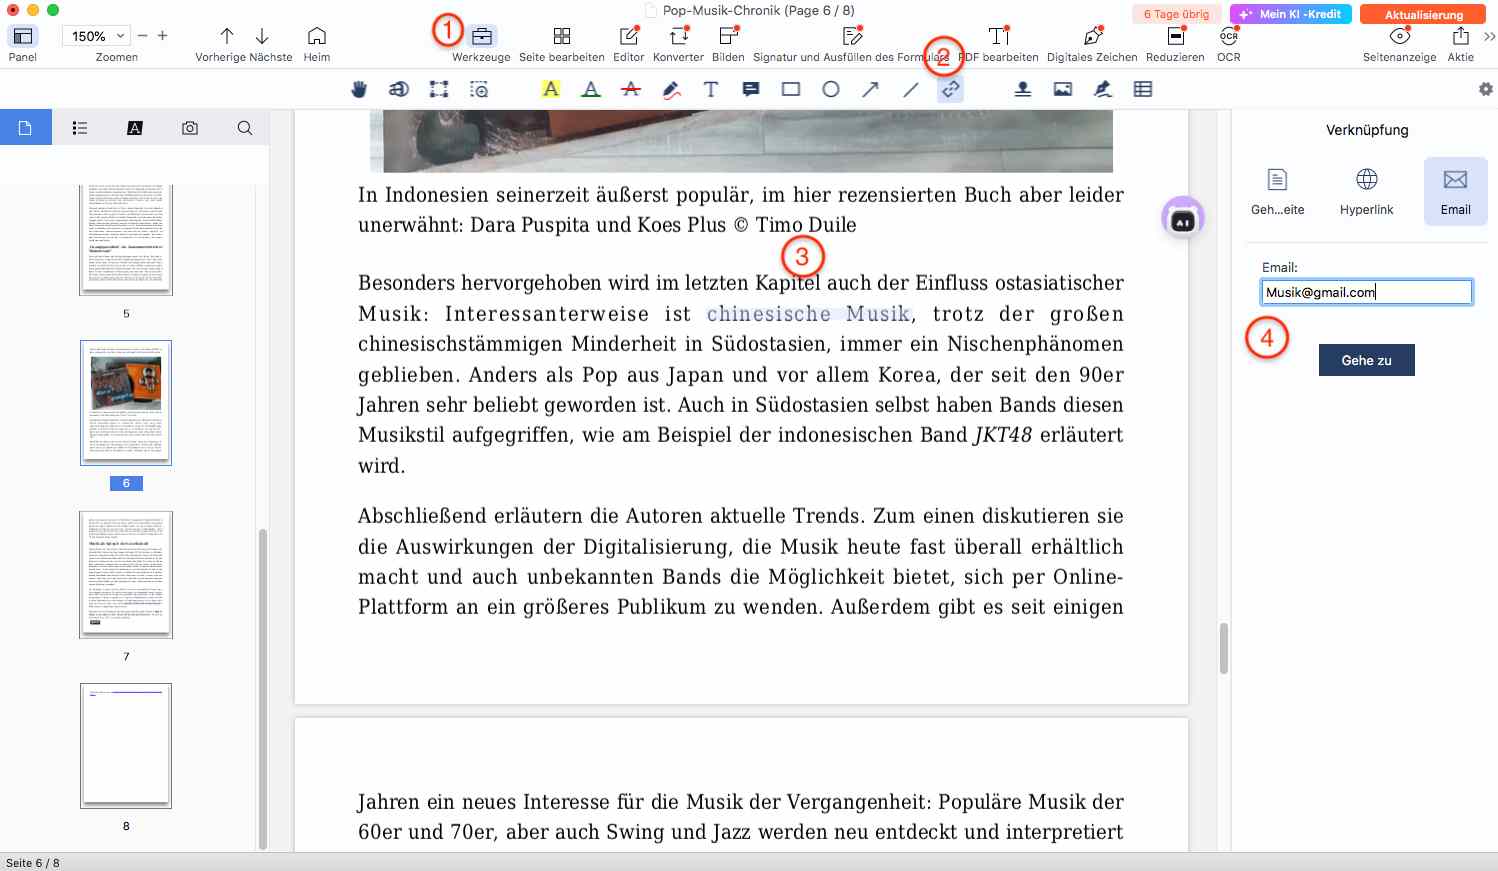Select the signature pen tool
This screenshot has height=871, width=1498.
click(1103, 89)
